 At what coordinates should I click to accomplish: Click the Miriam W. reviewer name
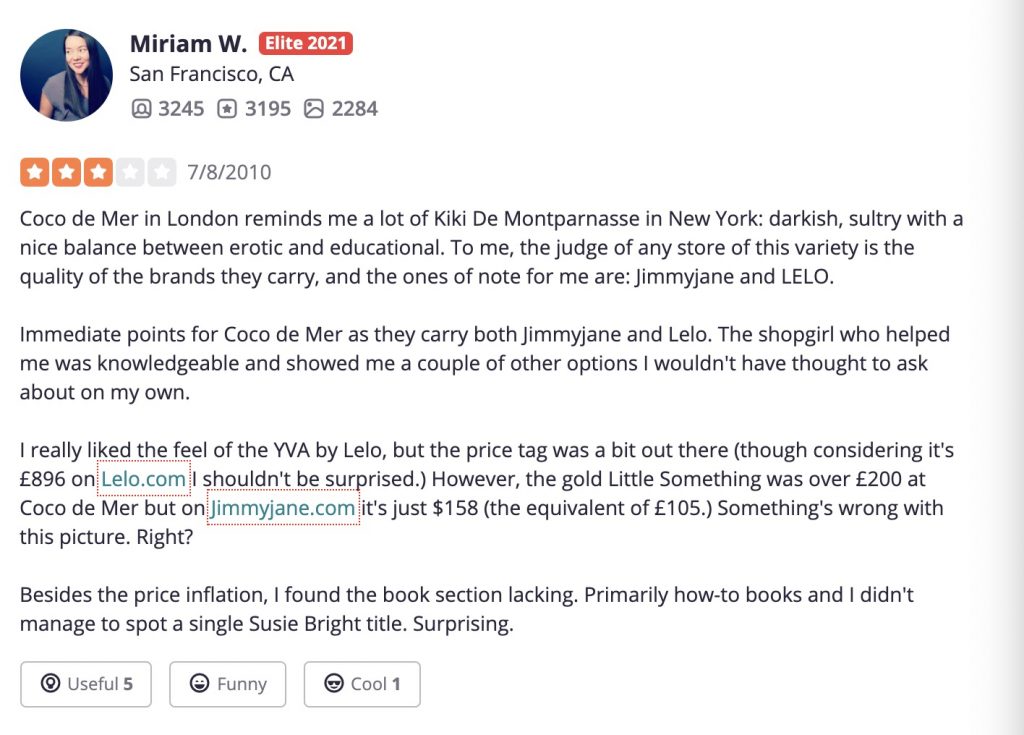tap(188, 44)
